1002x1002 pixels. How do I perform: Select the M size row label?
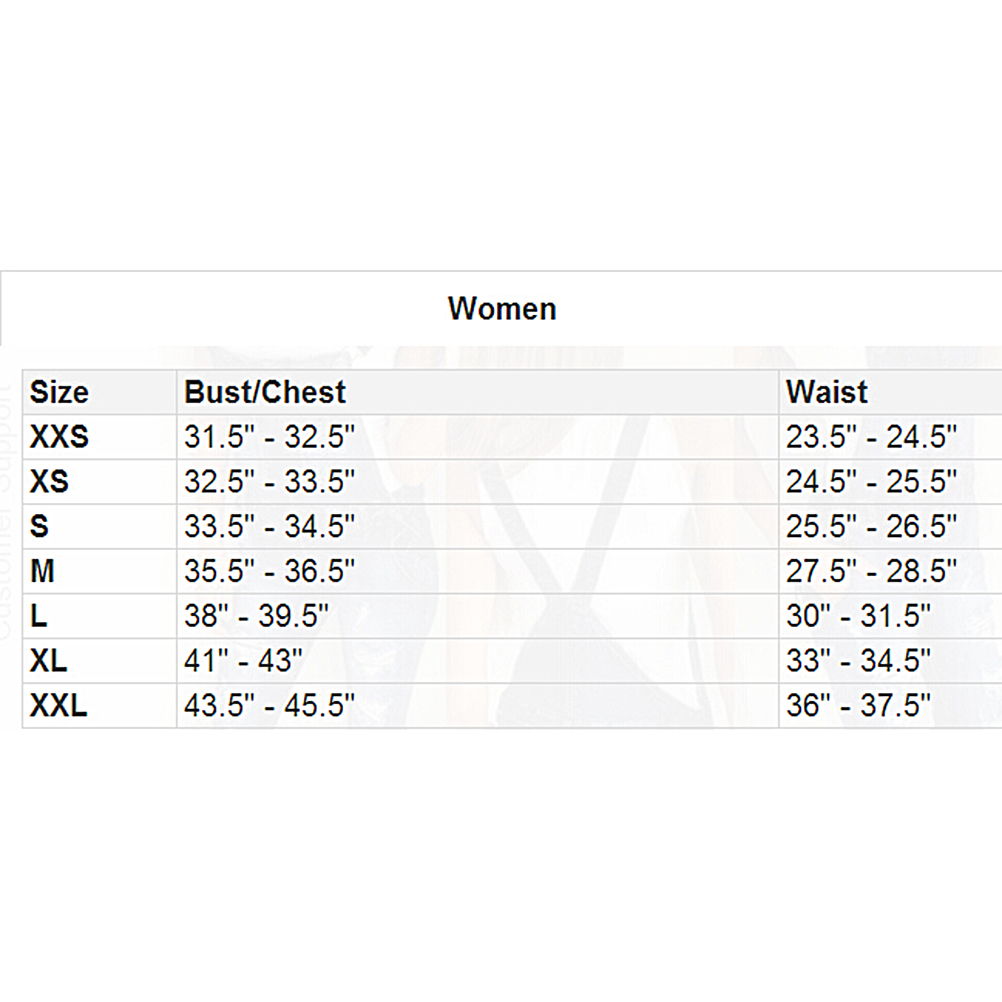(42, 572)
